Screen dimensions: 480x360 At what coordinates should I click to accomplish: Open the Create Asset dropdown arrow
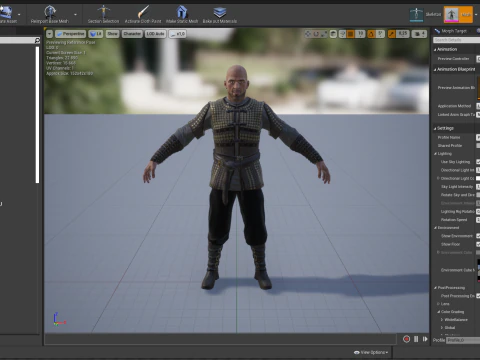(19, 14)
